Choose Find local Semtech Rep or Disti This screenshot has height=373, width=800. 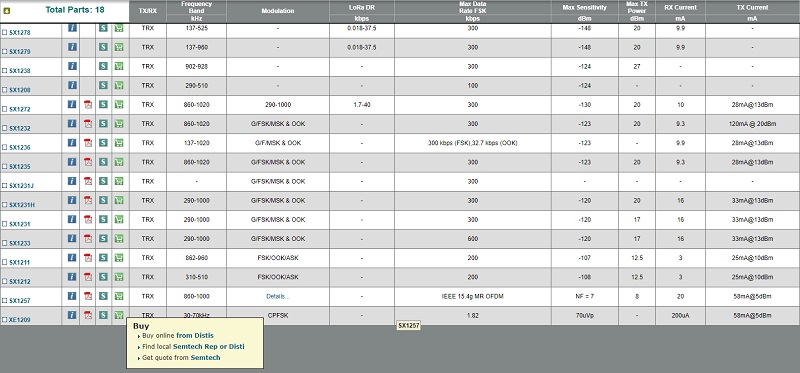click(193, 346)
